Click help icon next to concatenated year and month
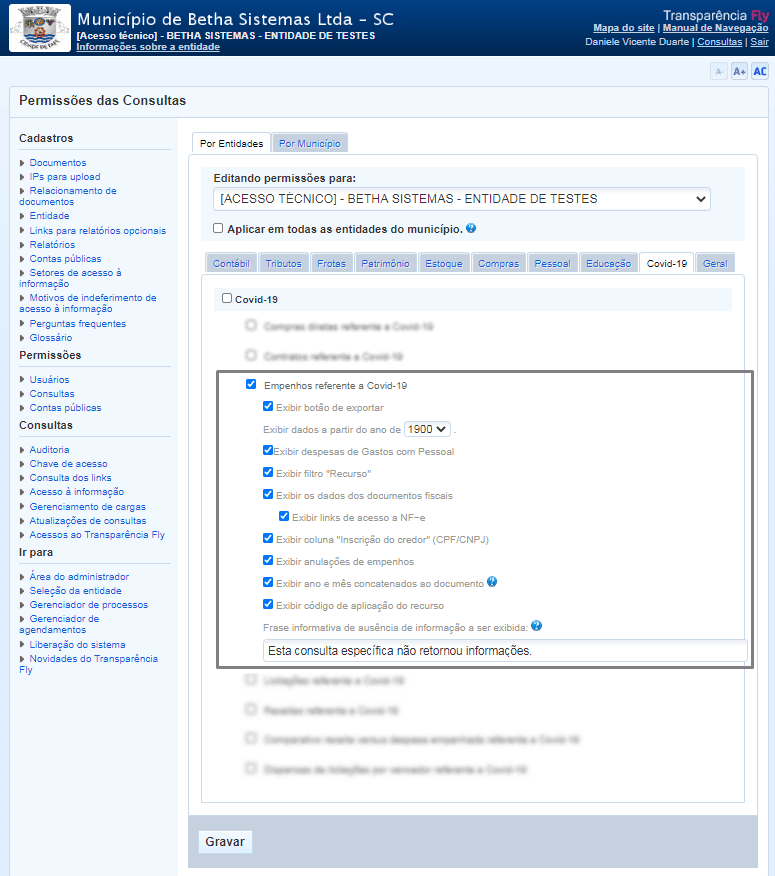 492,582
